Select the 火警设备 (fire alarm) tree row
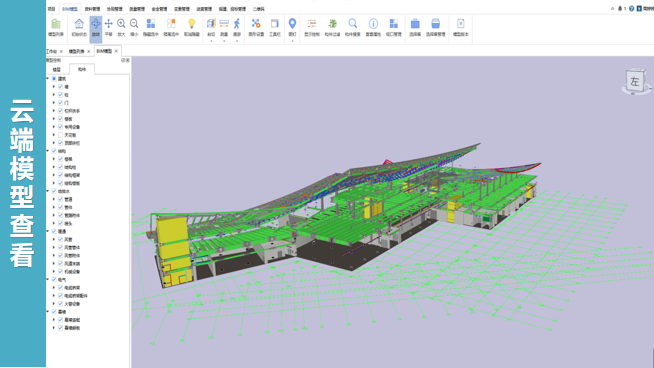This screenshot has height=368, width=654. 72,304
